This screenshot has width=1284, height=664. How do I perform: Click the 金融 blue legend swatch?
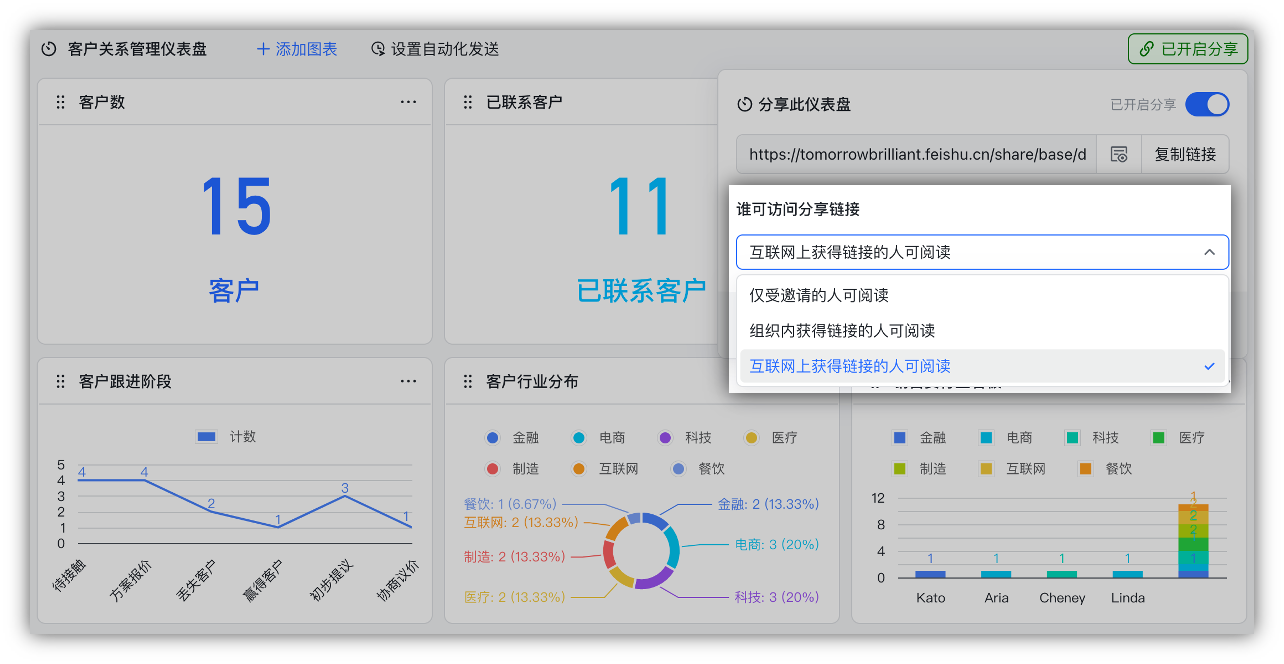494,437
